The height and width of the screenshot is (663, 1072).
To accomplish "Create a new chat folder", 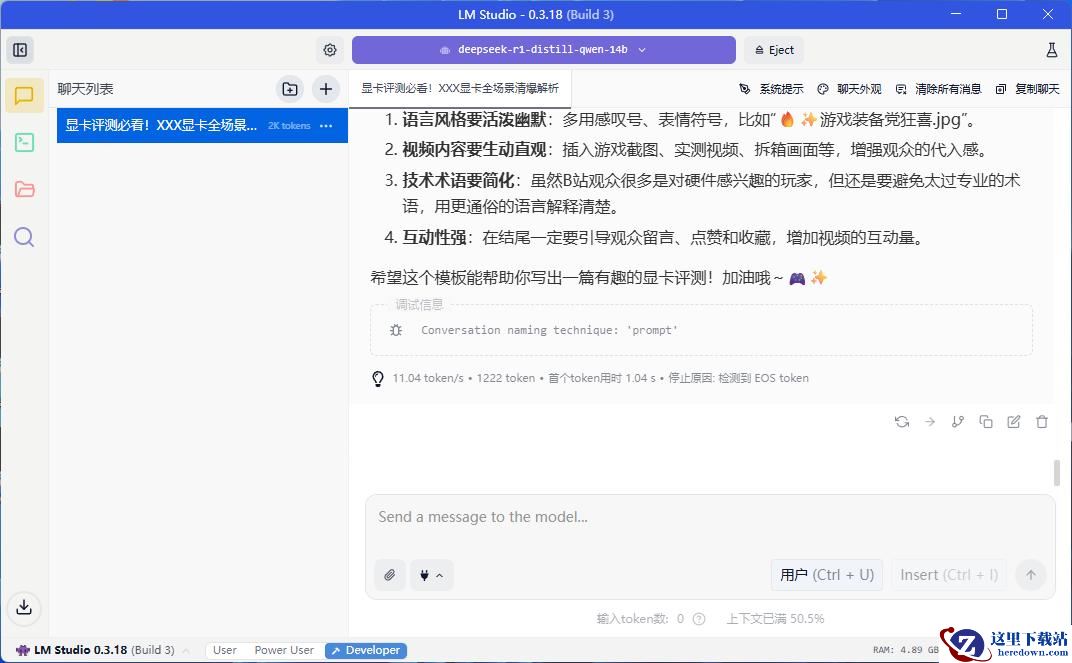I will pyautogui.click(x=290, y=89).
